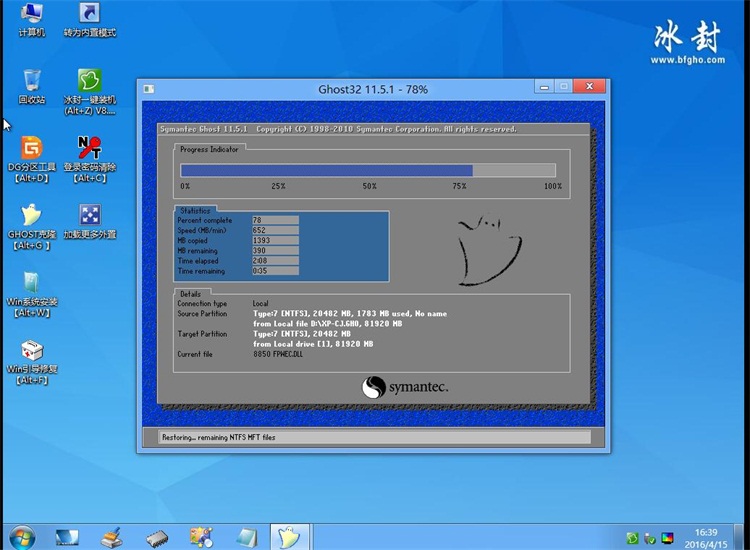Minimize the Ghost32 window
The height and width of the screenshot is (550, 750).
coord(544,87)
